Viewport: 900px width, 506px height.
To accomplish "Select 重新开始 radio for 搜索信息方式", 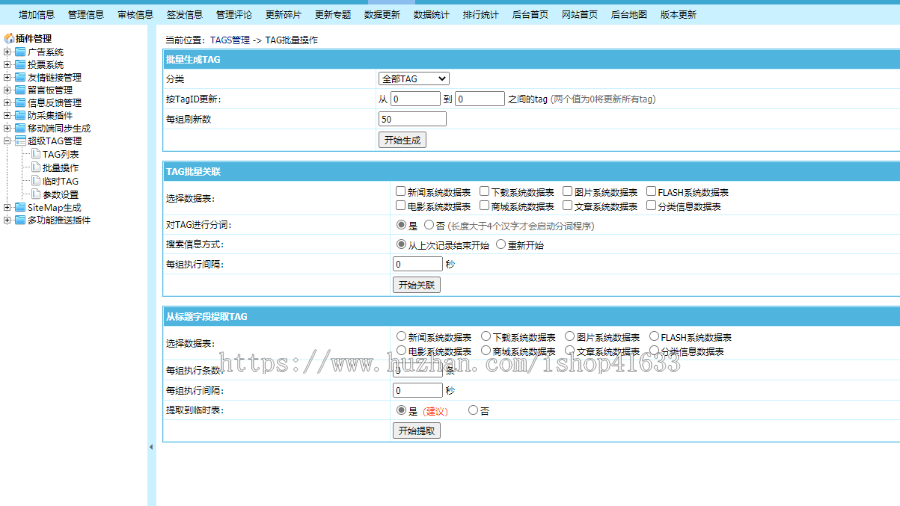I will click(502, 245).
